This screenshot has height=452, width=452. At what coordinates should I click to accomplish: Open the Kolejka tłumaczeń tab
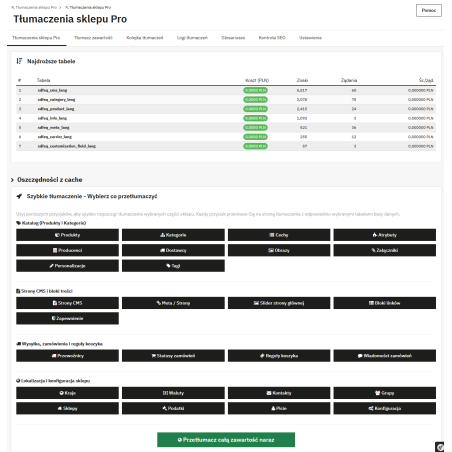tap(145, 38)
